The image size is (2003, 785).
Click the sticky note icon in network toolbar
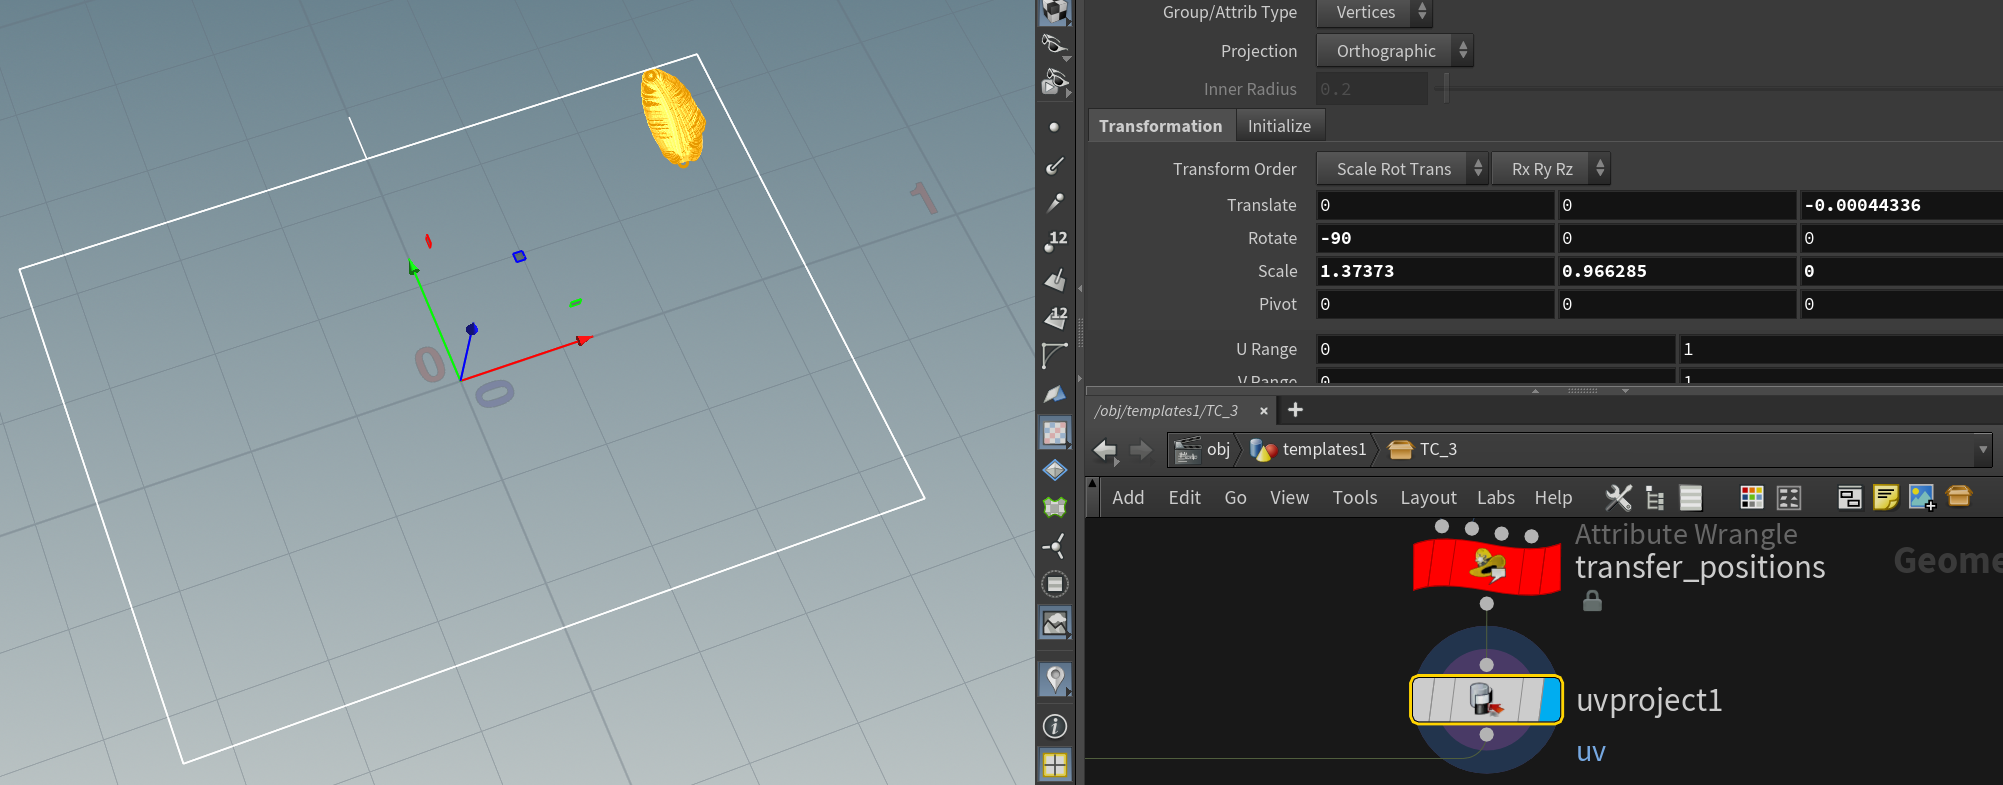point(1885,497)
